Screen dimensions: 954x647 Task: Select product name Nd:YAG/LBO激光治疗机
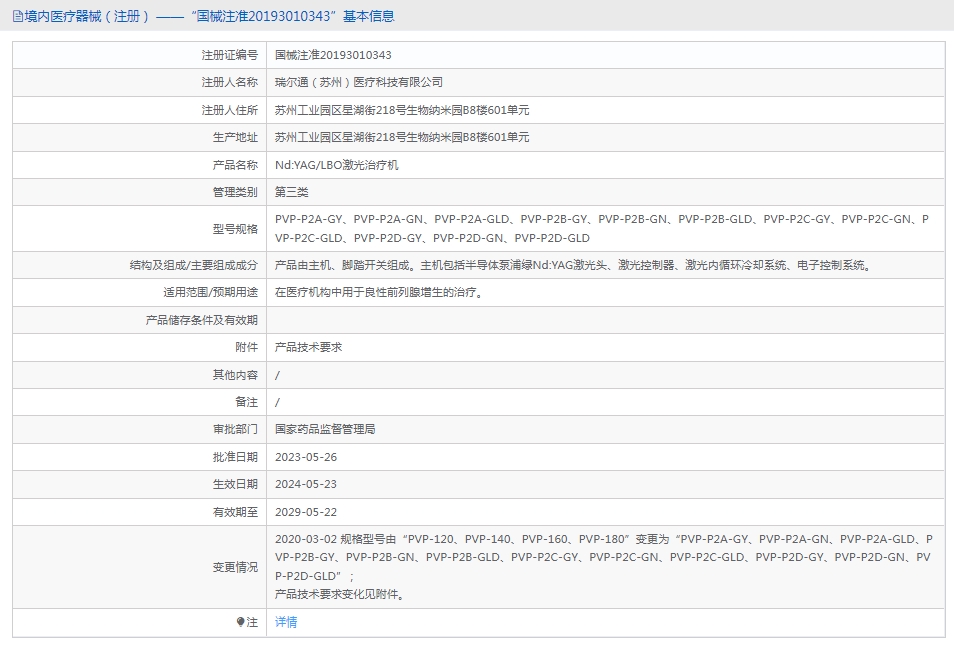click(336, 165)
